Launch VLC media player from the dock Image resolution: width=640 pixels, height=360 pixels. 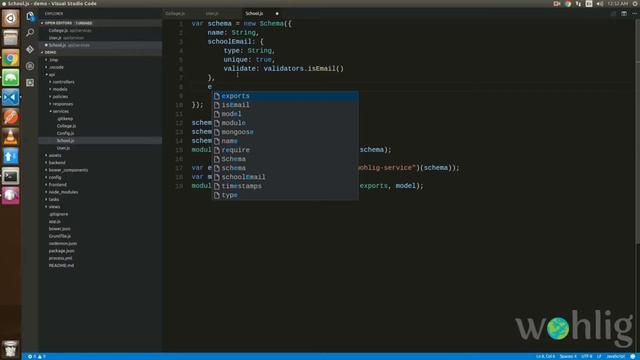(x=11, y=137)
